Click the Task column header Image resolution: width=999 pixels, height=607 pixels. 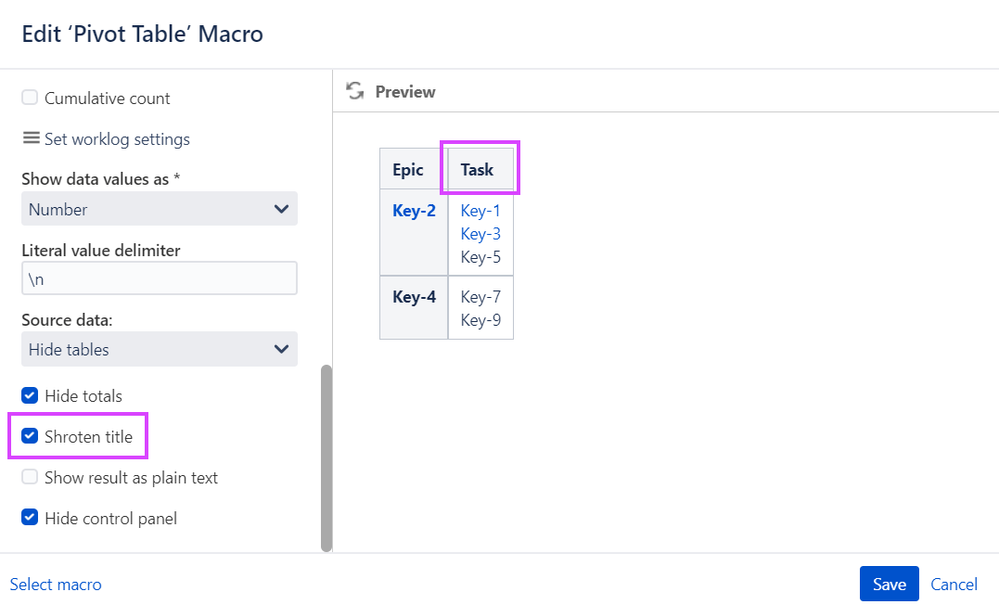tap(477, 169)
